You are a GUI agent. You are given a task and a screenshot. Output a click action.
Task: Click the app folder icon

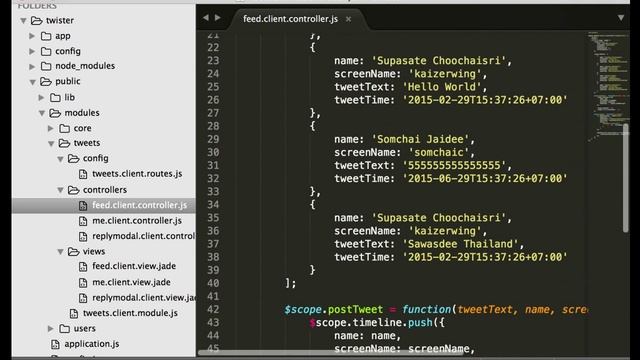pos(46,36)
